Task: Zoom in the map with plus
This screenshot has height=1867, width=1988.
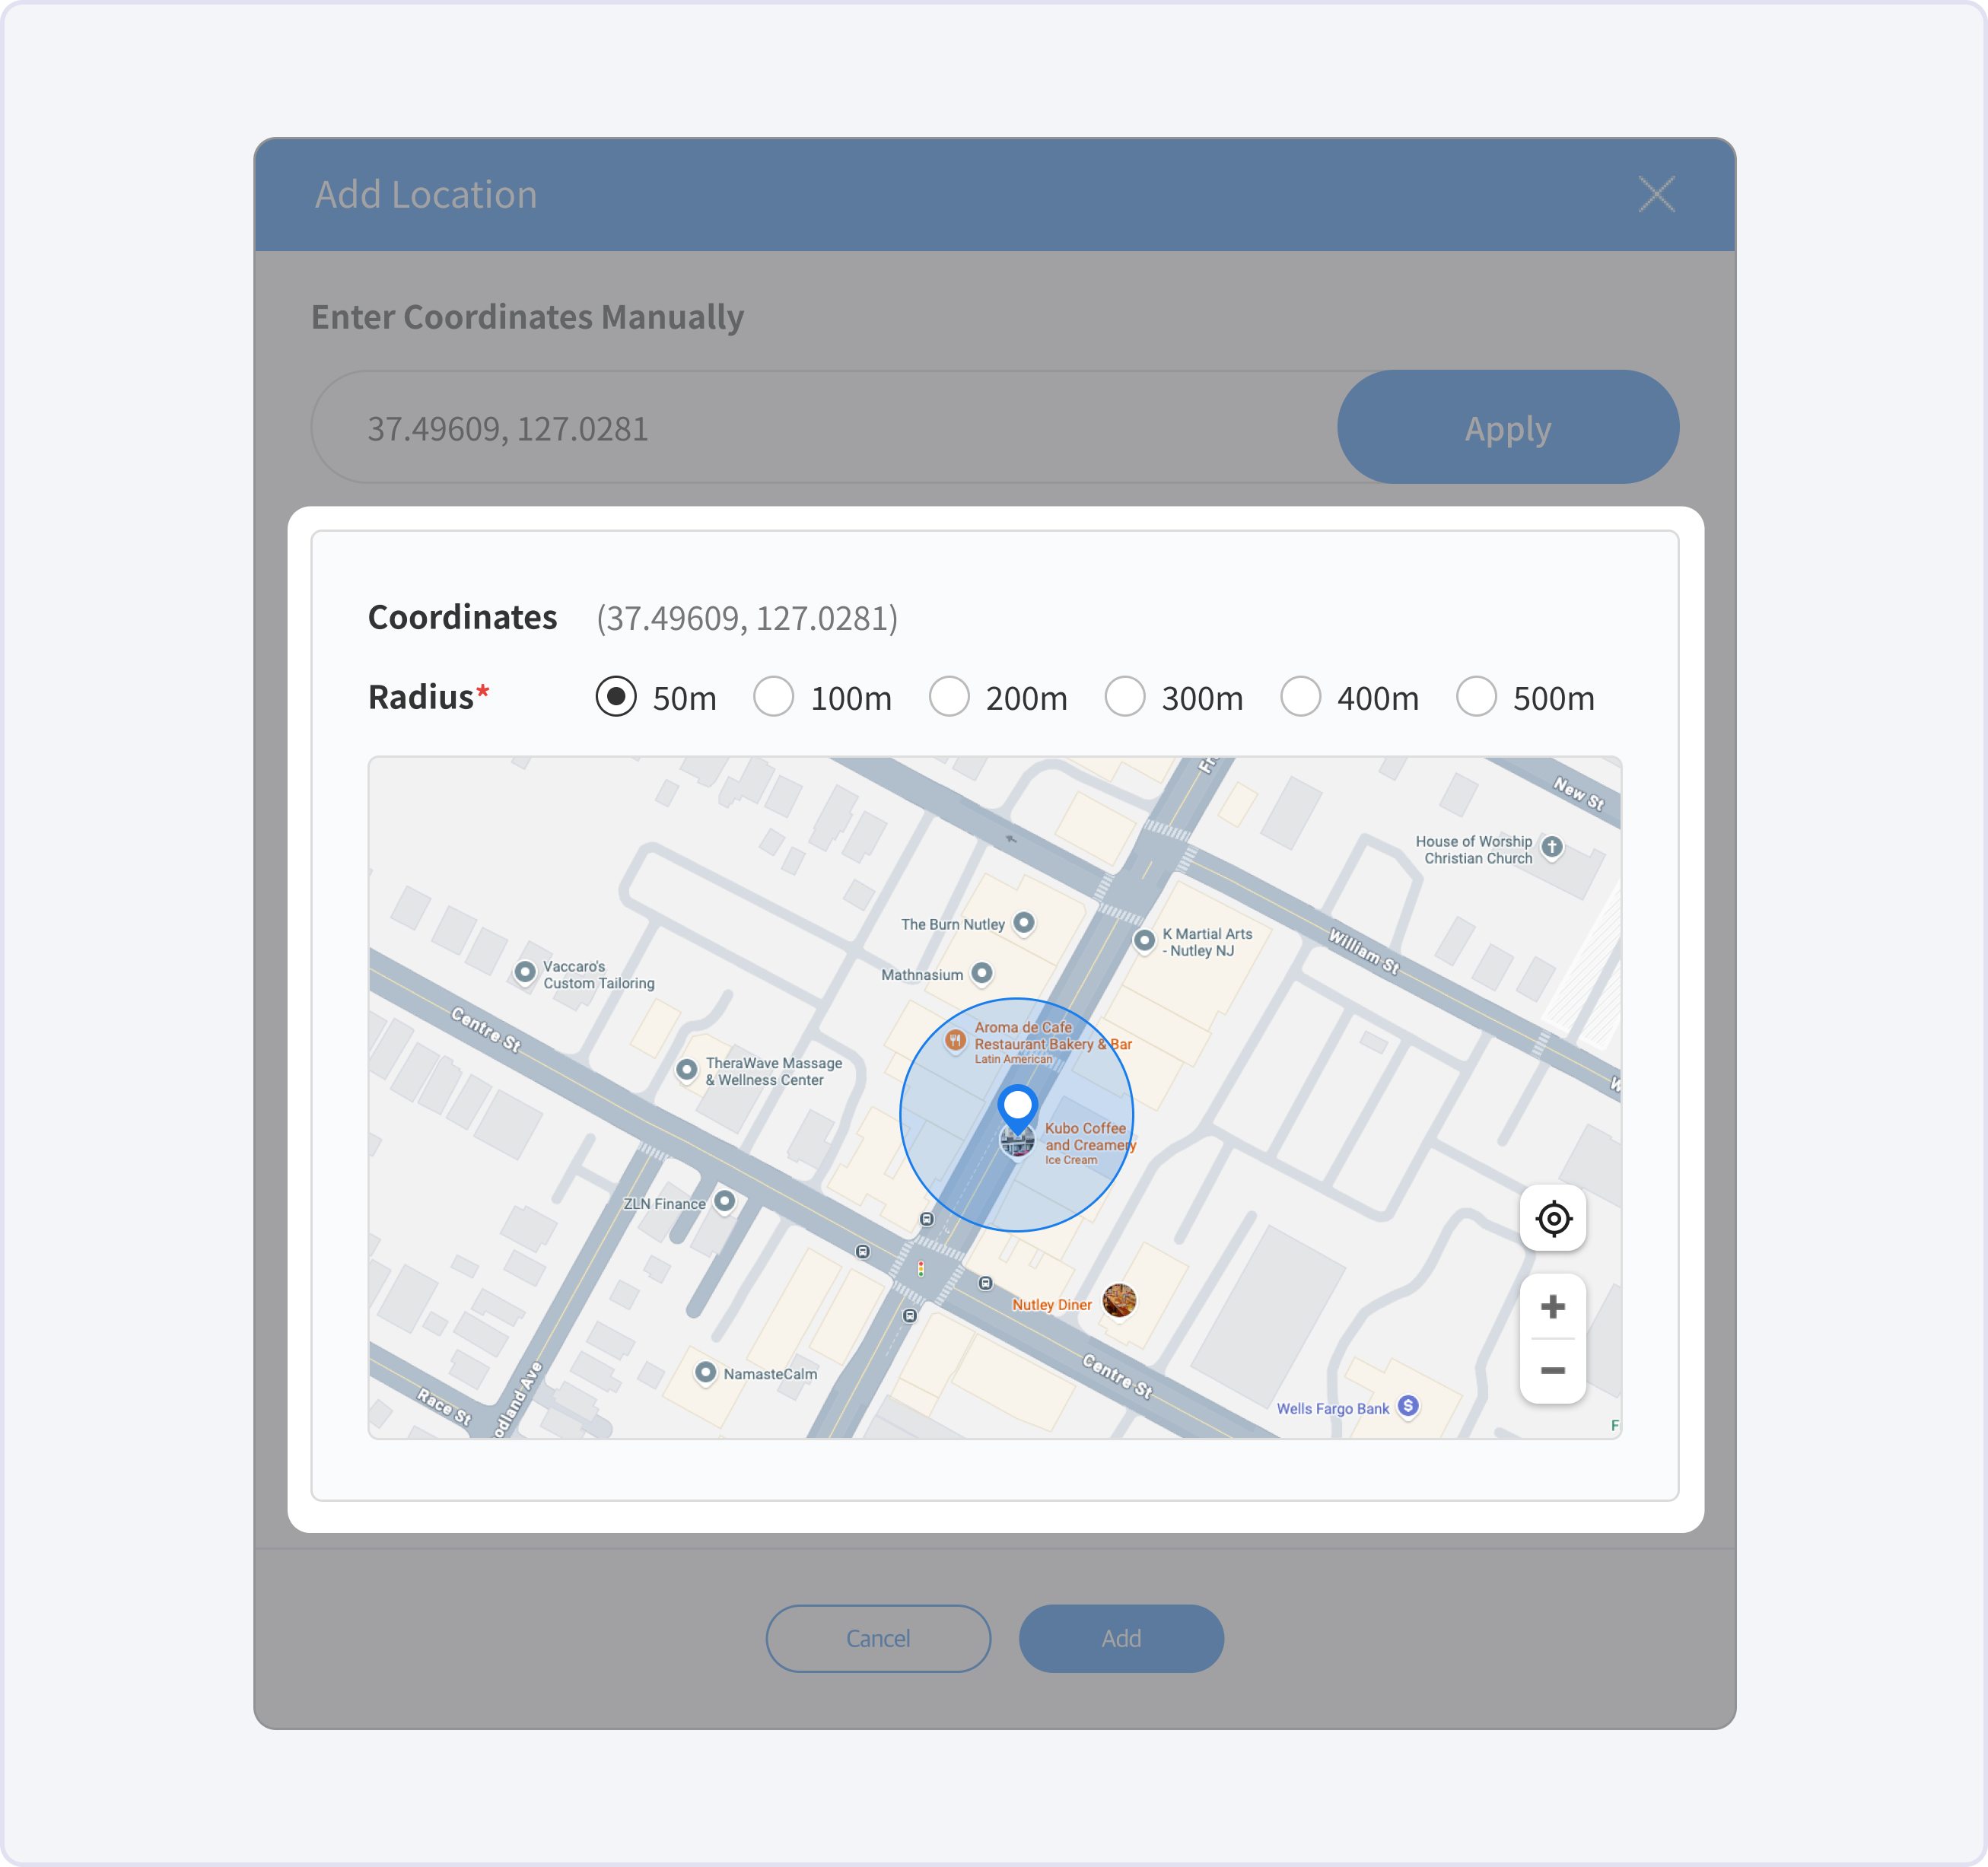Action: click(x=1552, y=1306)
